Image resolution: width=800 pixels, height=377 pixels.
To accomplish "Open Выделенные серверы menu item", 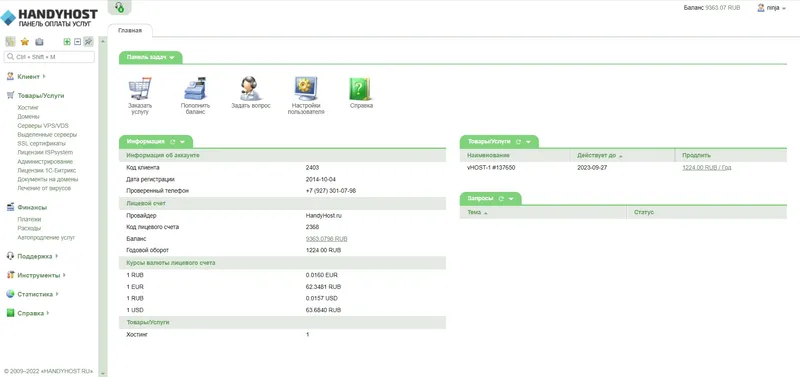I will coord(47,135).
